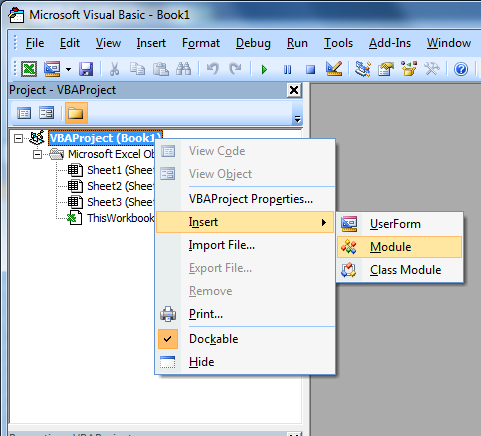Screen dimensions: 481x436
Task: Close the Project - VBAProject panel
Action: pos(294,90)
